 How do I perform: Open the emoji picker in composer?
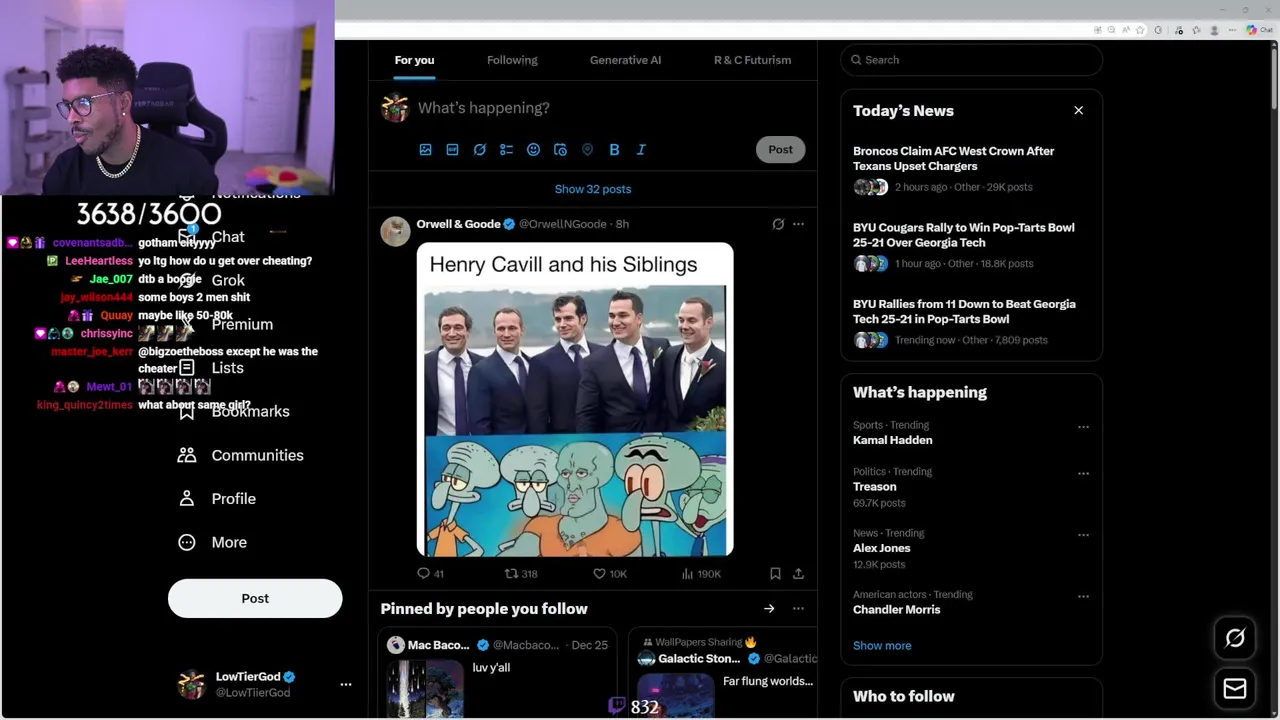click(533, 150)
